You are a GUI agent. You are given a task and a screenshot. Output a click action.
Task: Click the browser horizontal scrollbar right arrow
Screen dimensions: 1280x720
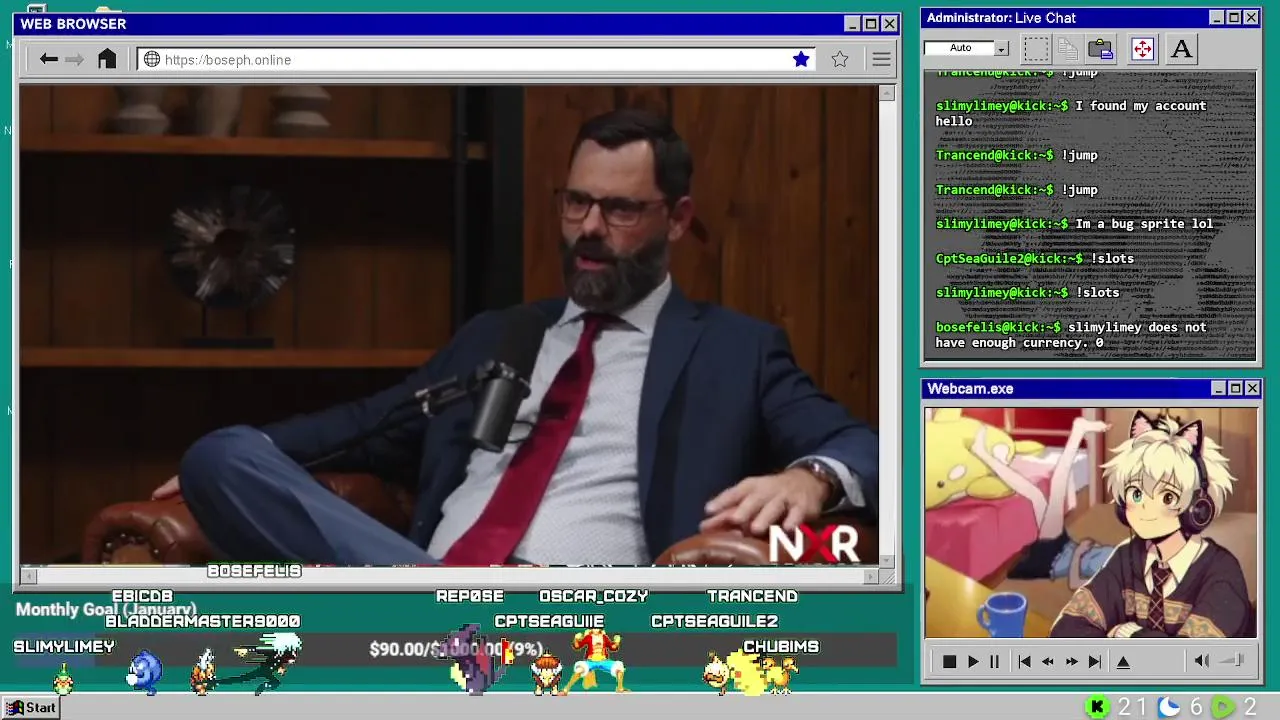[x=871, y=576]
